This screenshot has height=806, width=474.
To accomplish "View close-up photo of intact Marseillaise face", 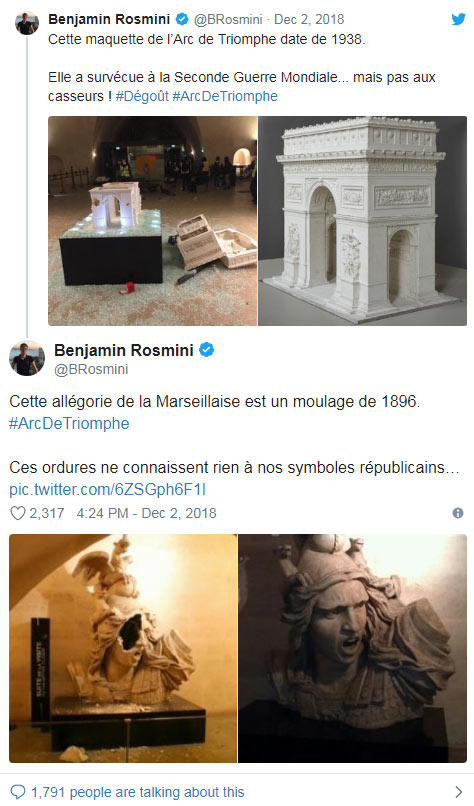I will click(353, 648).
